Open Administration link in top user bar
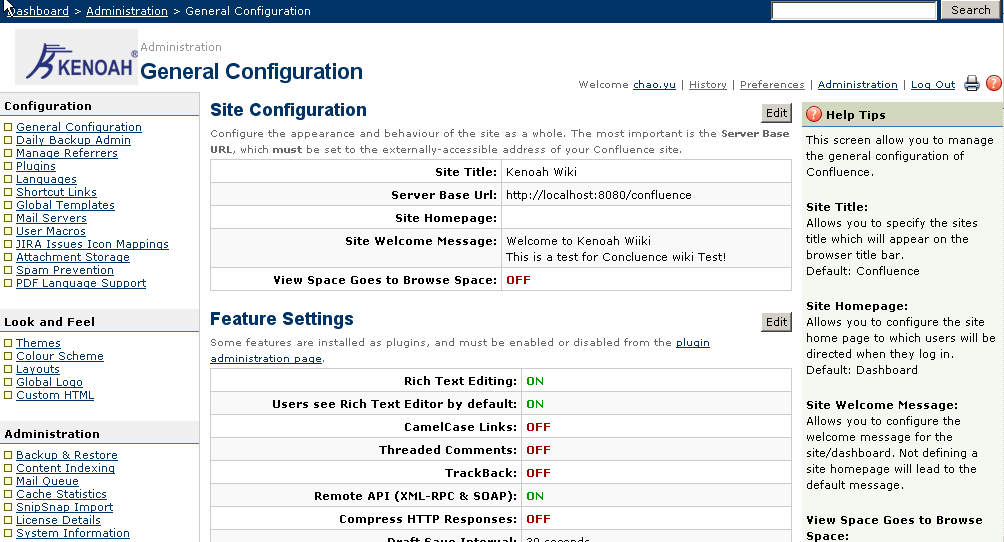 click(857, 85)
